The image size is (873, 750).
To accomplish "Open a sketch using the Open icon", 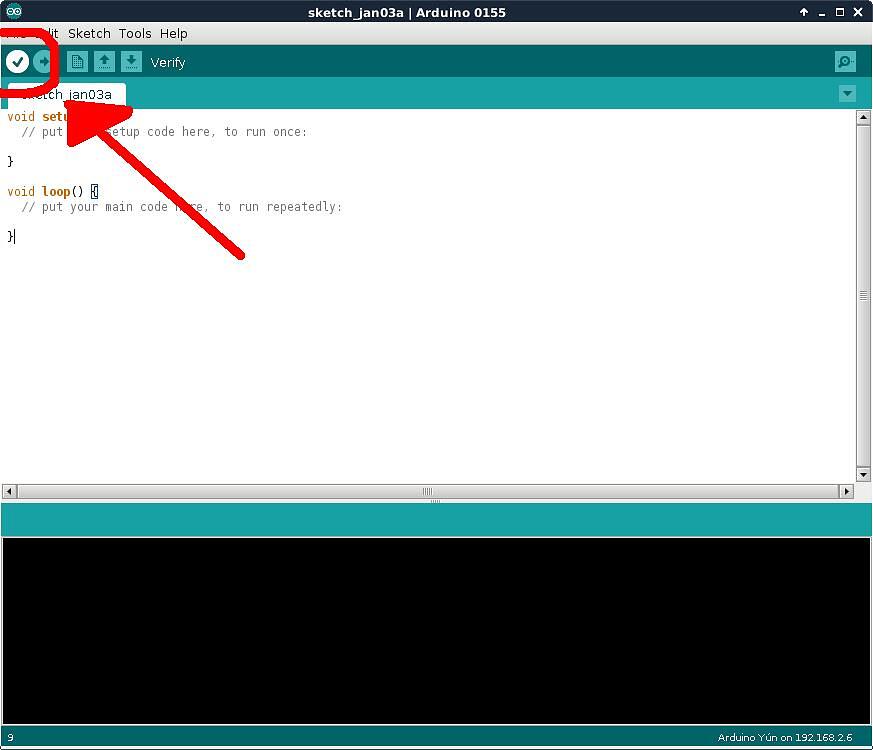I will point(104,61).
